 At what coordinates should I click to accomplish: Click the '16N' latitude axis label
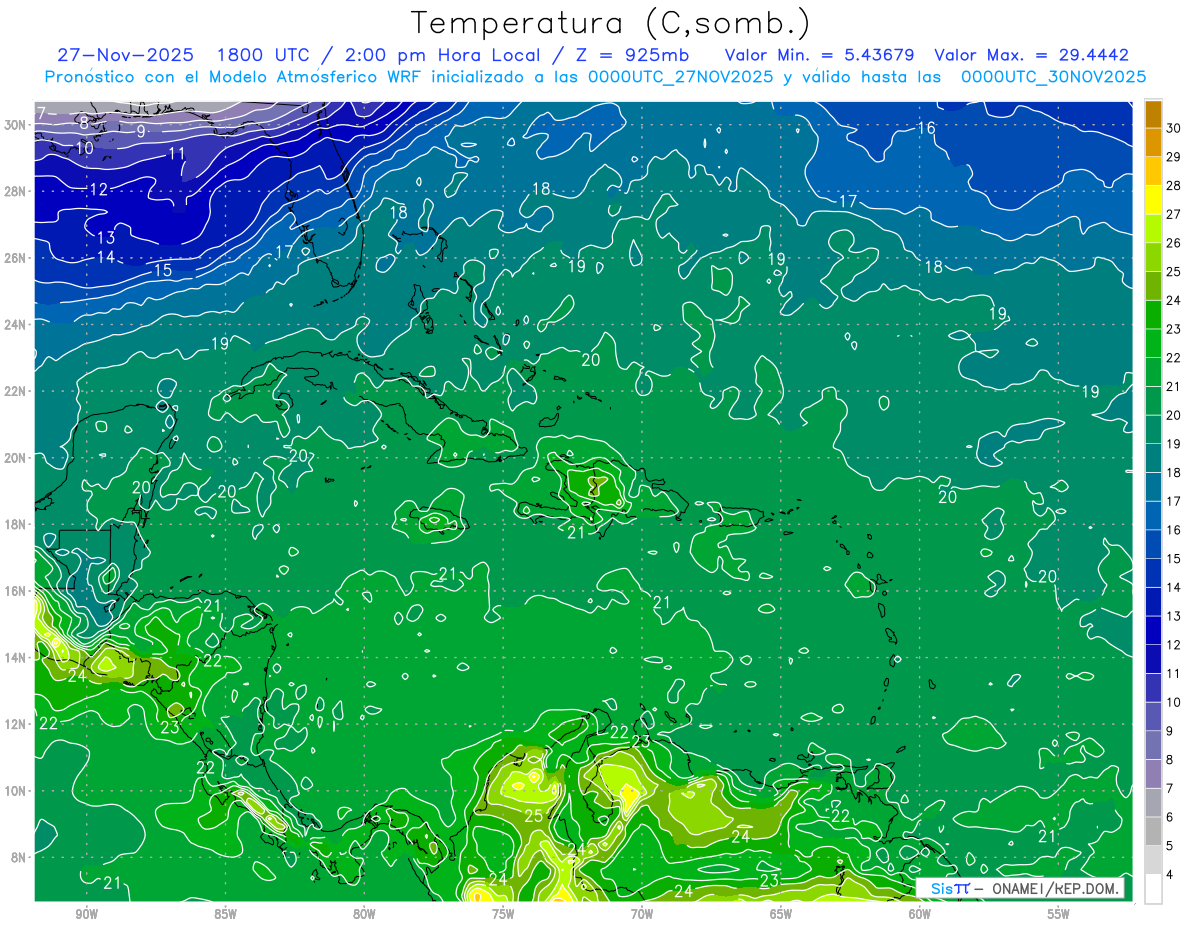pos(14,591)
